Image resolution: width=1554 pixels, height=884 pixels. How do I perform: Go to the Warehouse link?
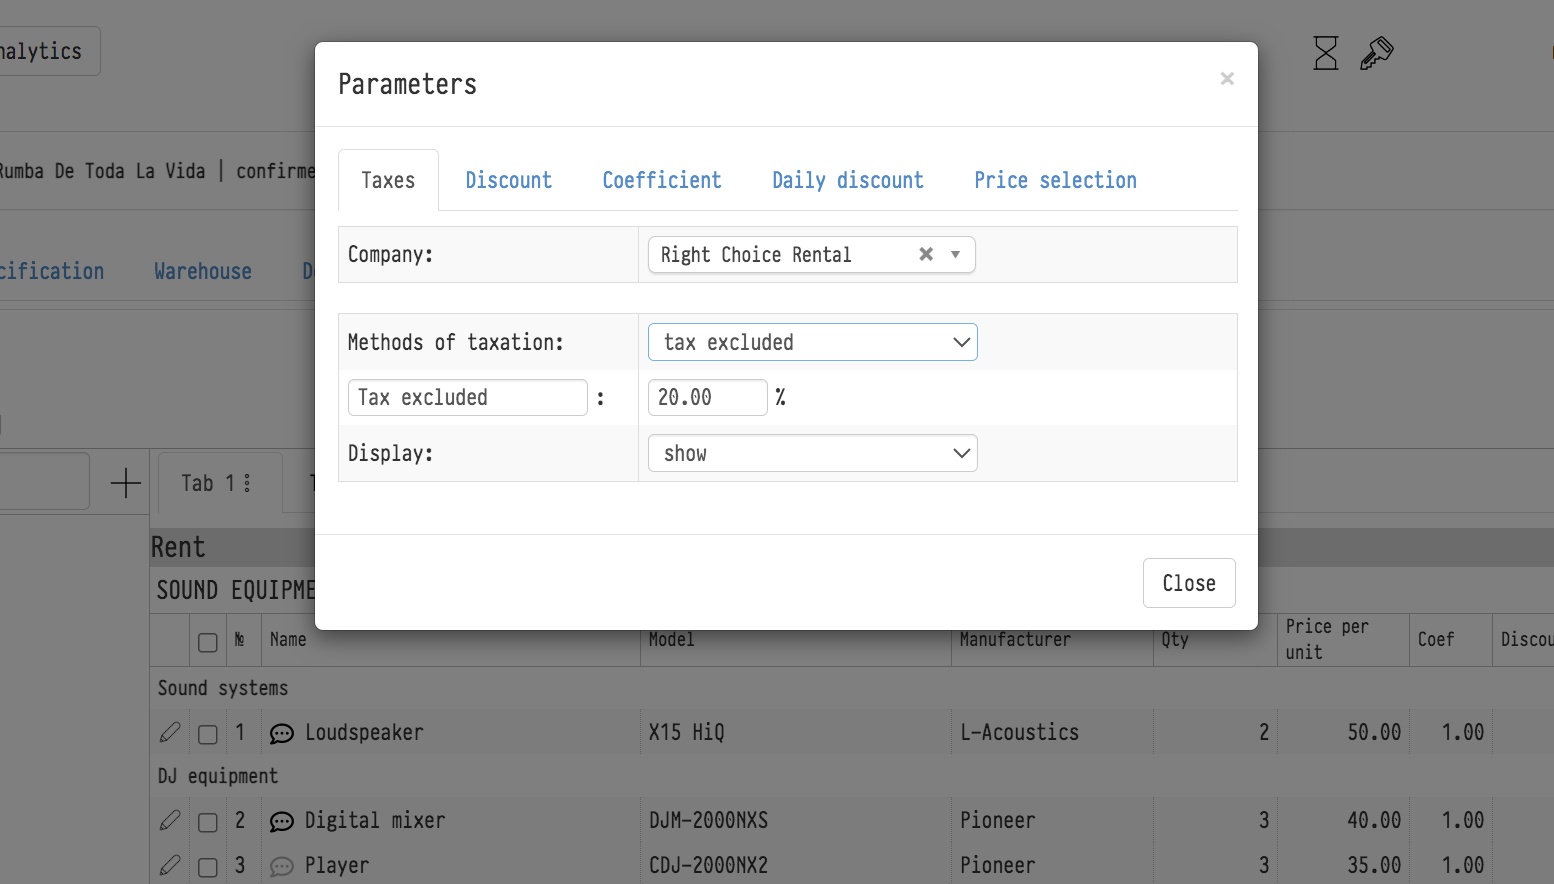coord(203,271)
